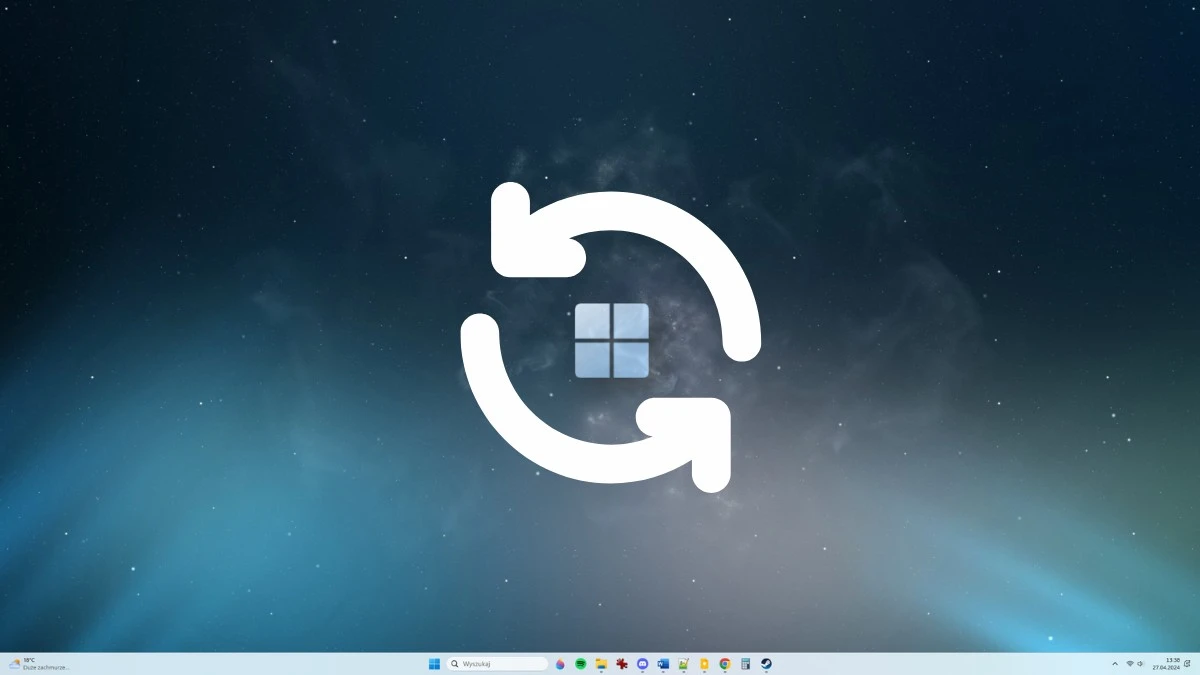Expand the hidden system tray icons

(x=1115, y=664)
